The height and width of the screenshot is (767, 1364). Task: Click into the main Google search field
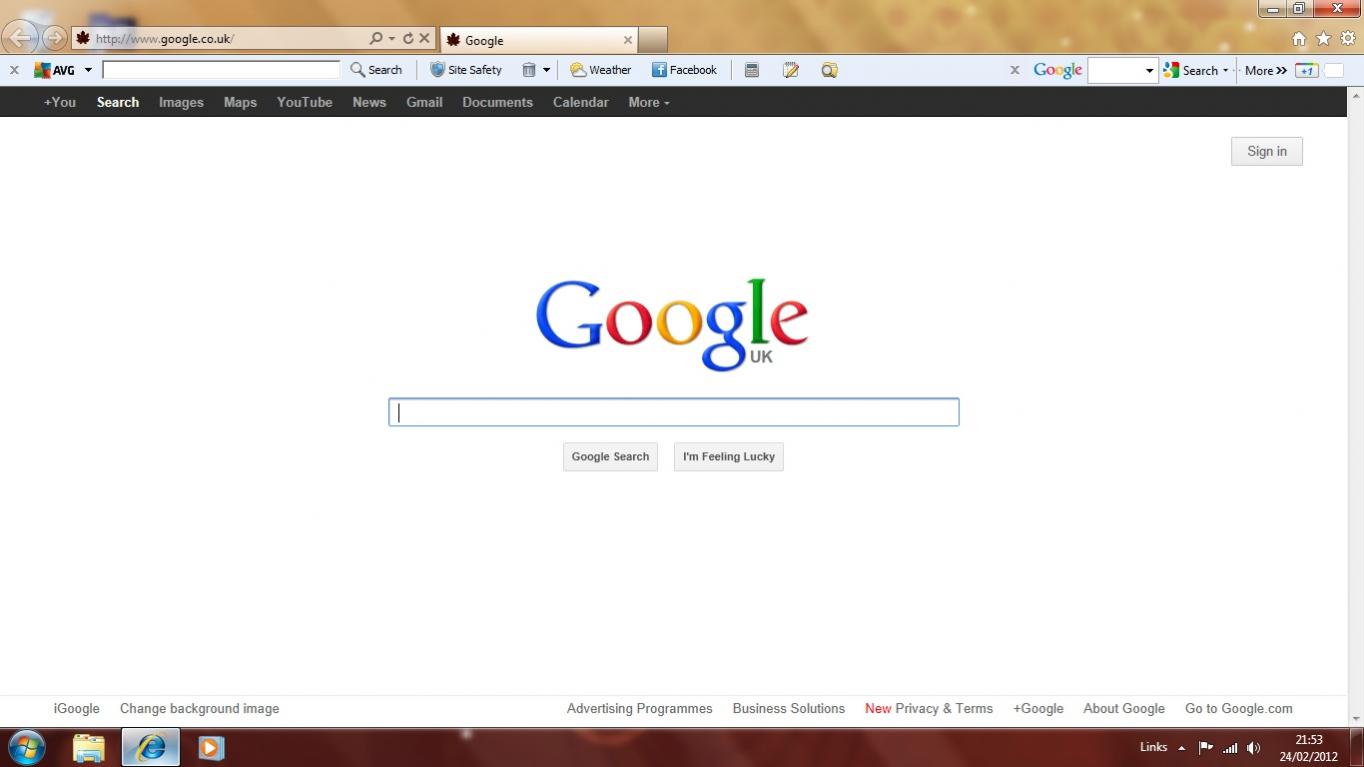coord(673,412)
